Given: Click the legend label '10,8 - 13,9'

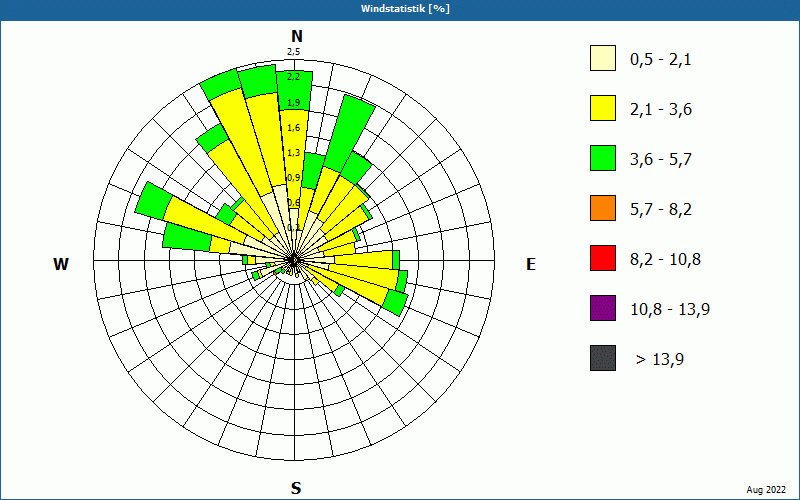Looking at the screenshot, I should click(x=670, y=310).
